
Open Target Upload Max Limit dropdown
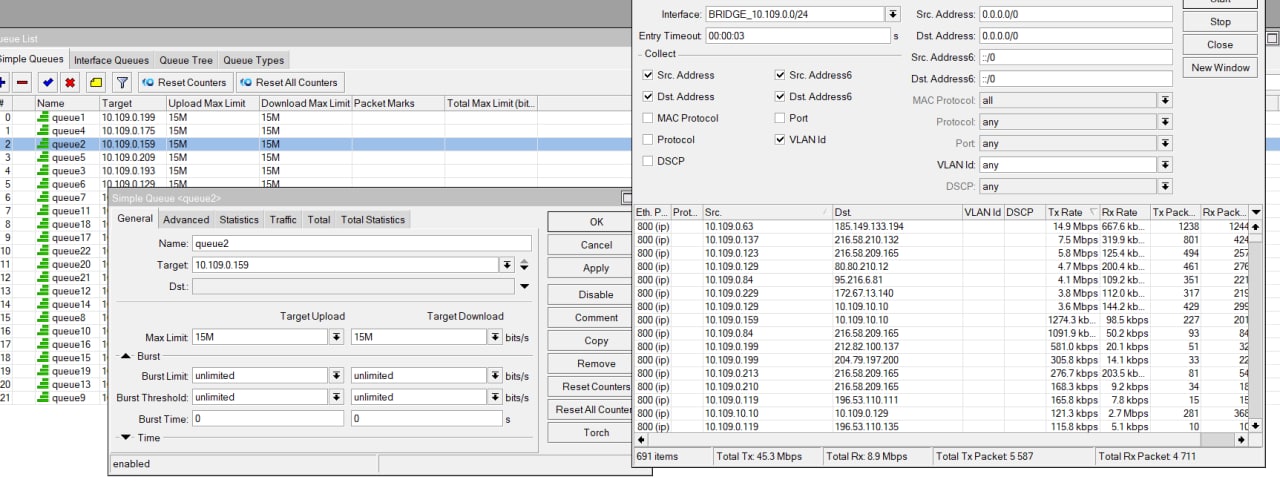337,338
